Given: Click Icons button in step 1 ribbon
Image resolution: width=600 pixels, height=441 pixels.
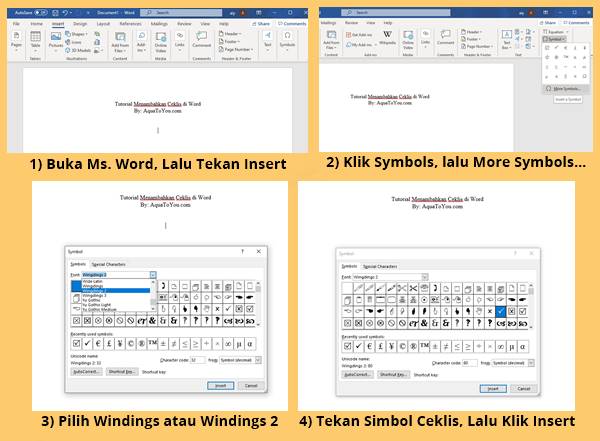Looking at the screenshot, I should click(73, 42).
